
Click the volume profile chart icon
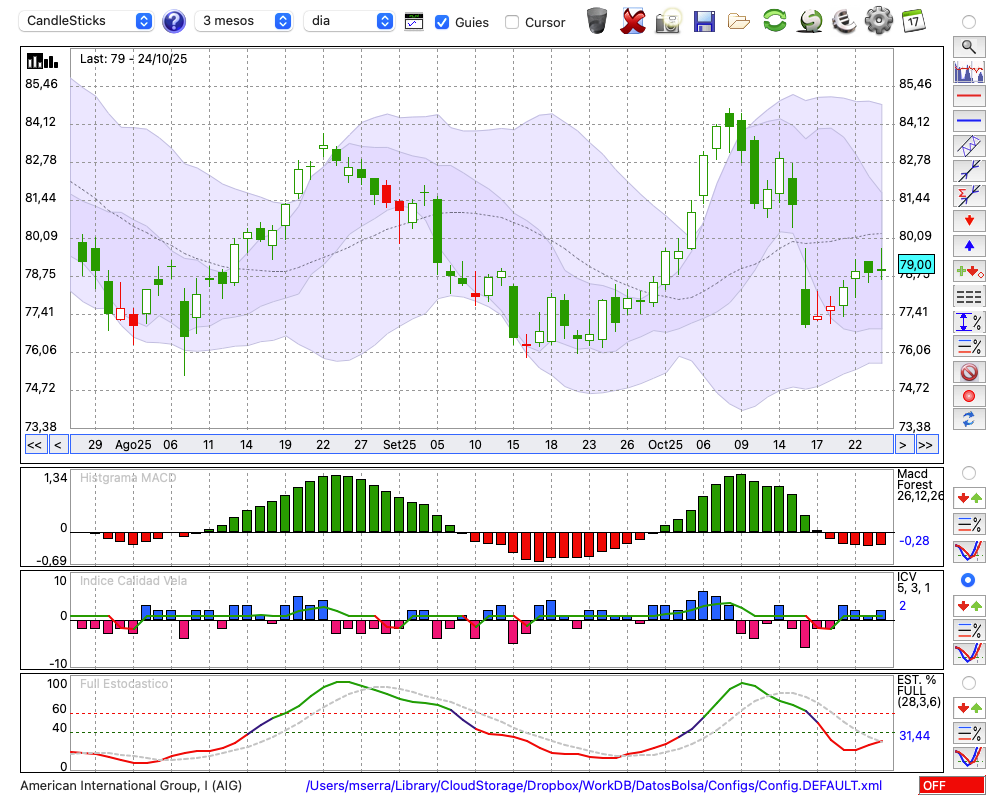(x=969, y=71)
